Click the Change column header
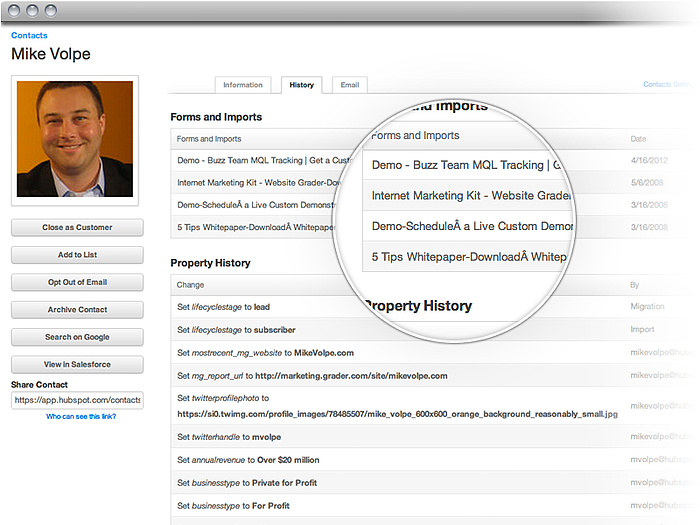Viewport: 700px width, 525px height. click(x=190, y=285)
